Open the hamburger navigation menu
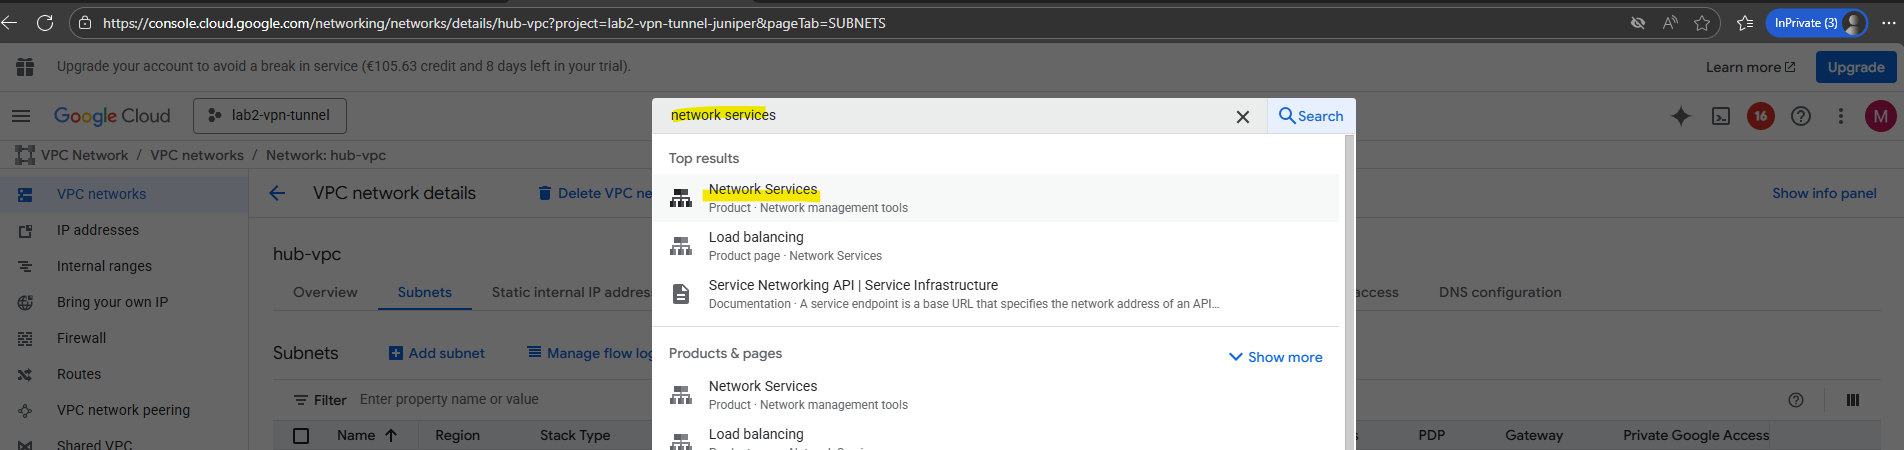Image resolution: width=1904 pixels, height=450 pixels. click(21, 116)
